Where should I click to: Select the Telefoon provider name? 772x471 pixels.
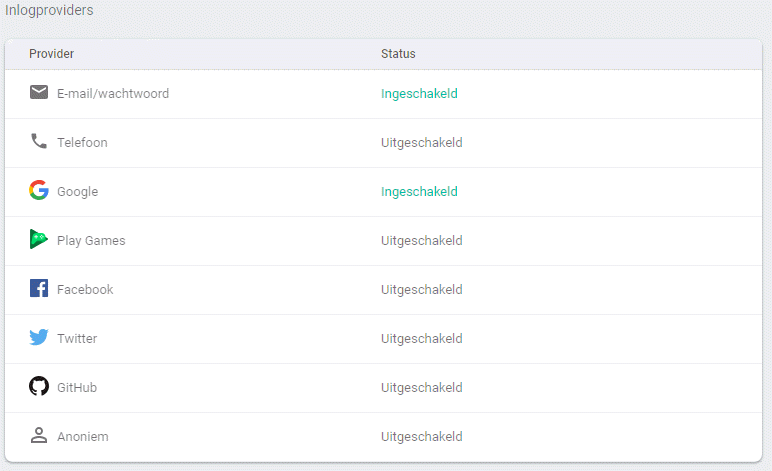[x=82, y=143]
